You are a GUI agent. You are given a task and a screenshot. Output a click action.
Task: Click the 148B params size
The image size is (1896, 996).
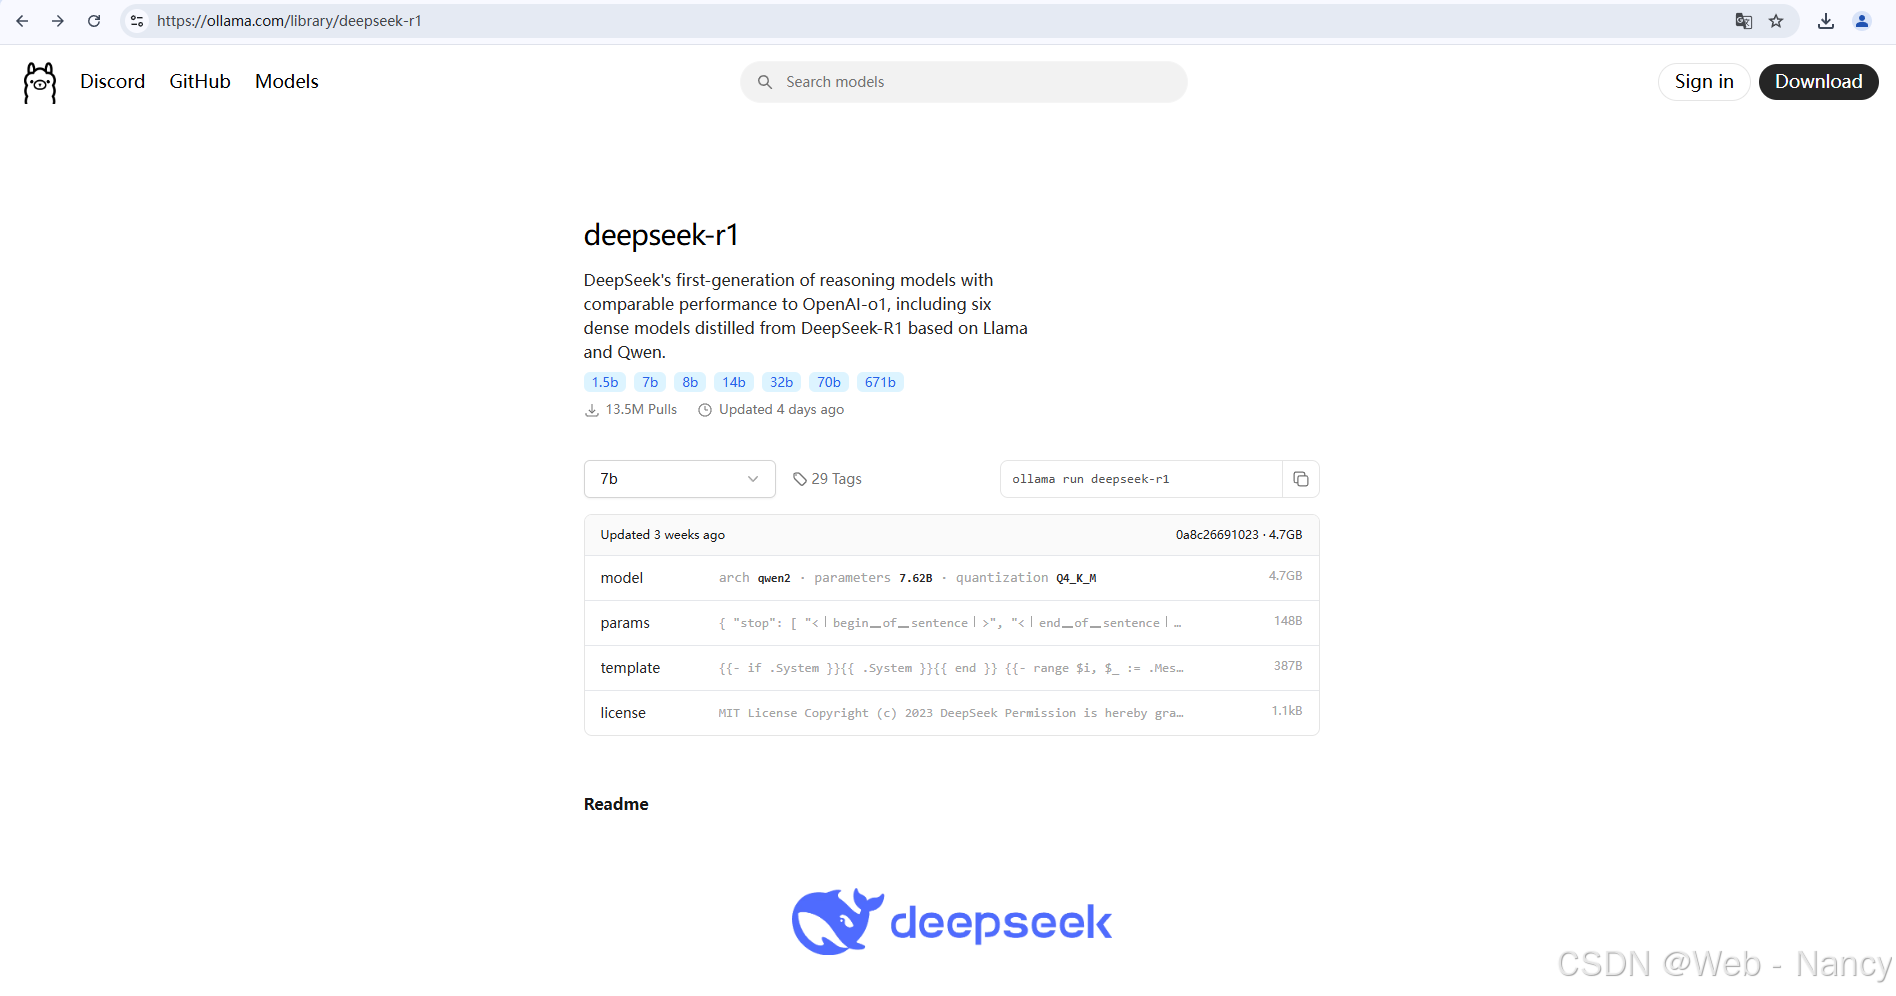click(1288, 621)
